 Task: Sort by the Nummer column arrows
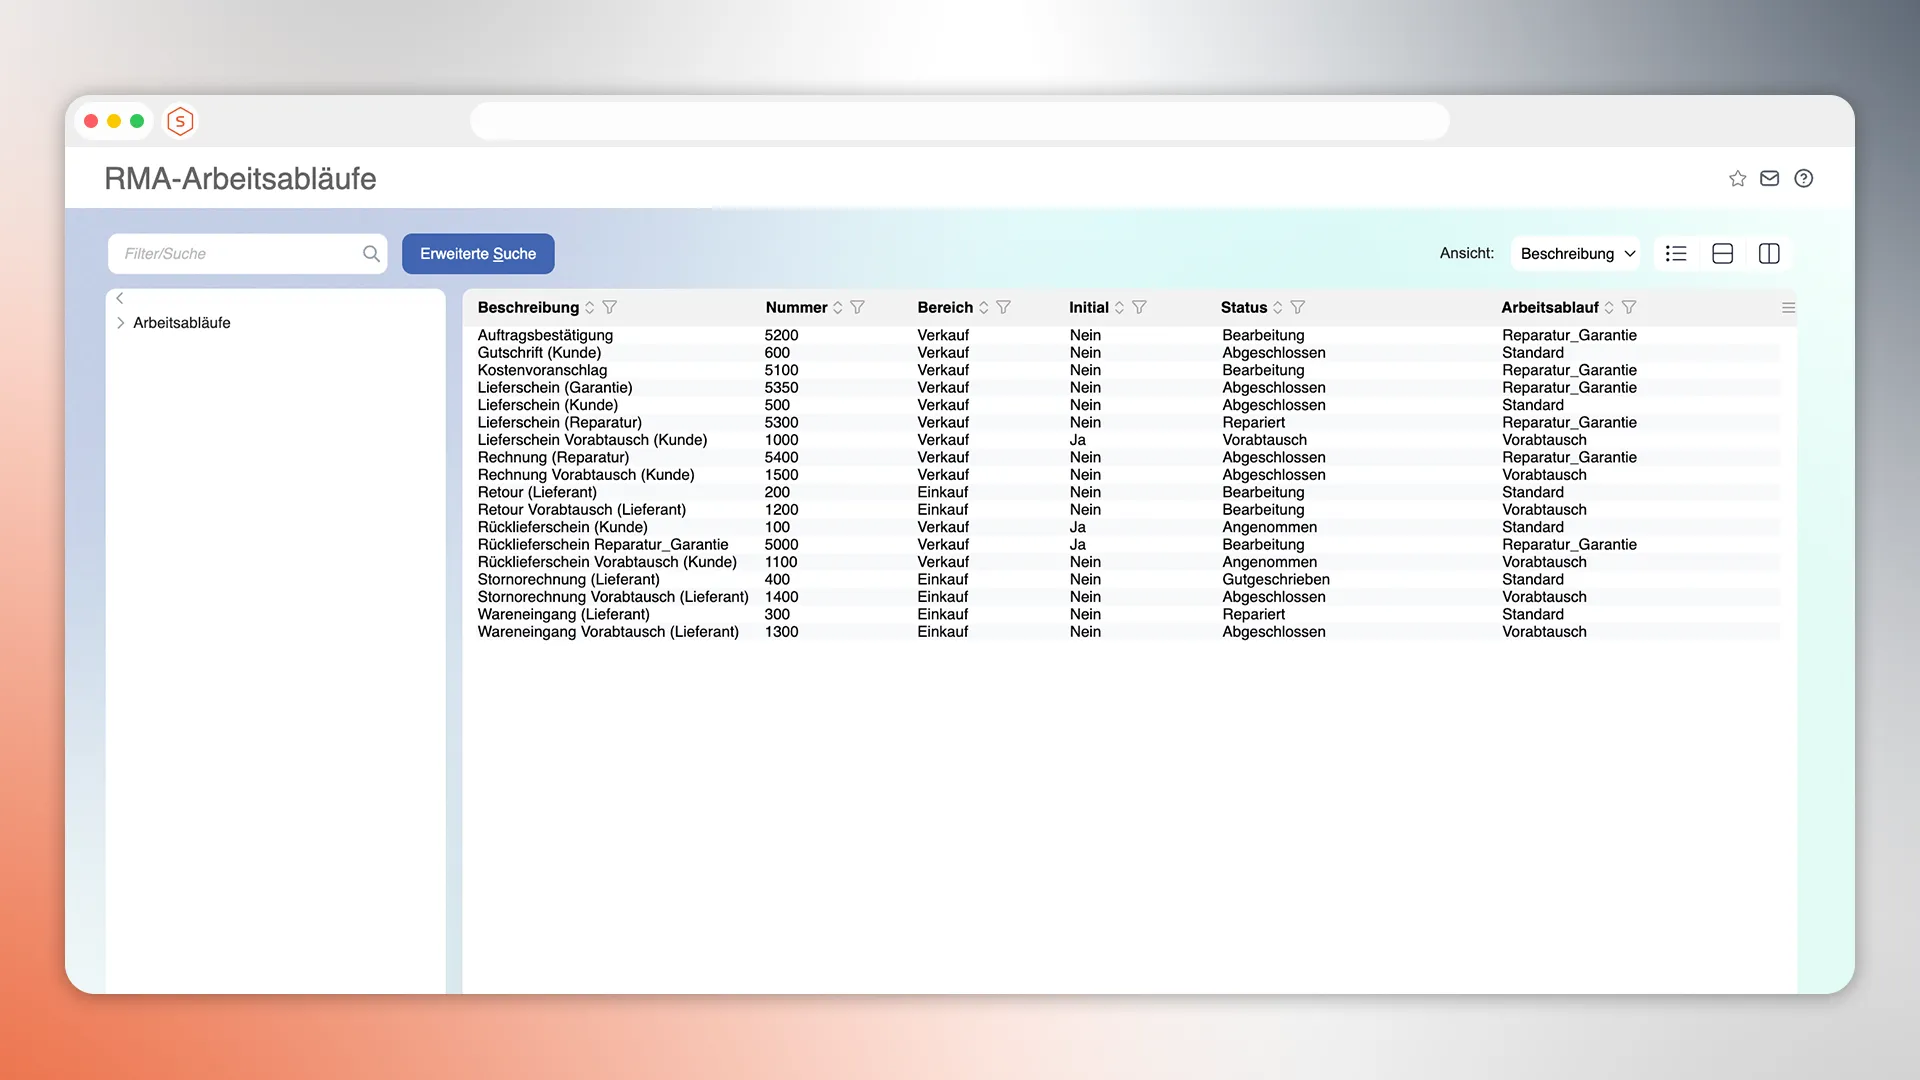pos(838,308)
